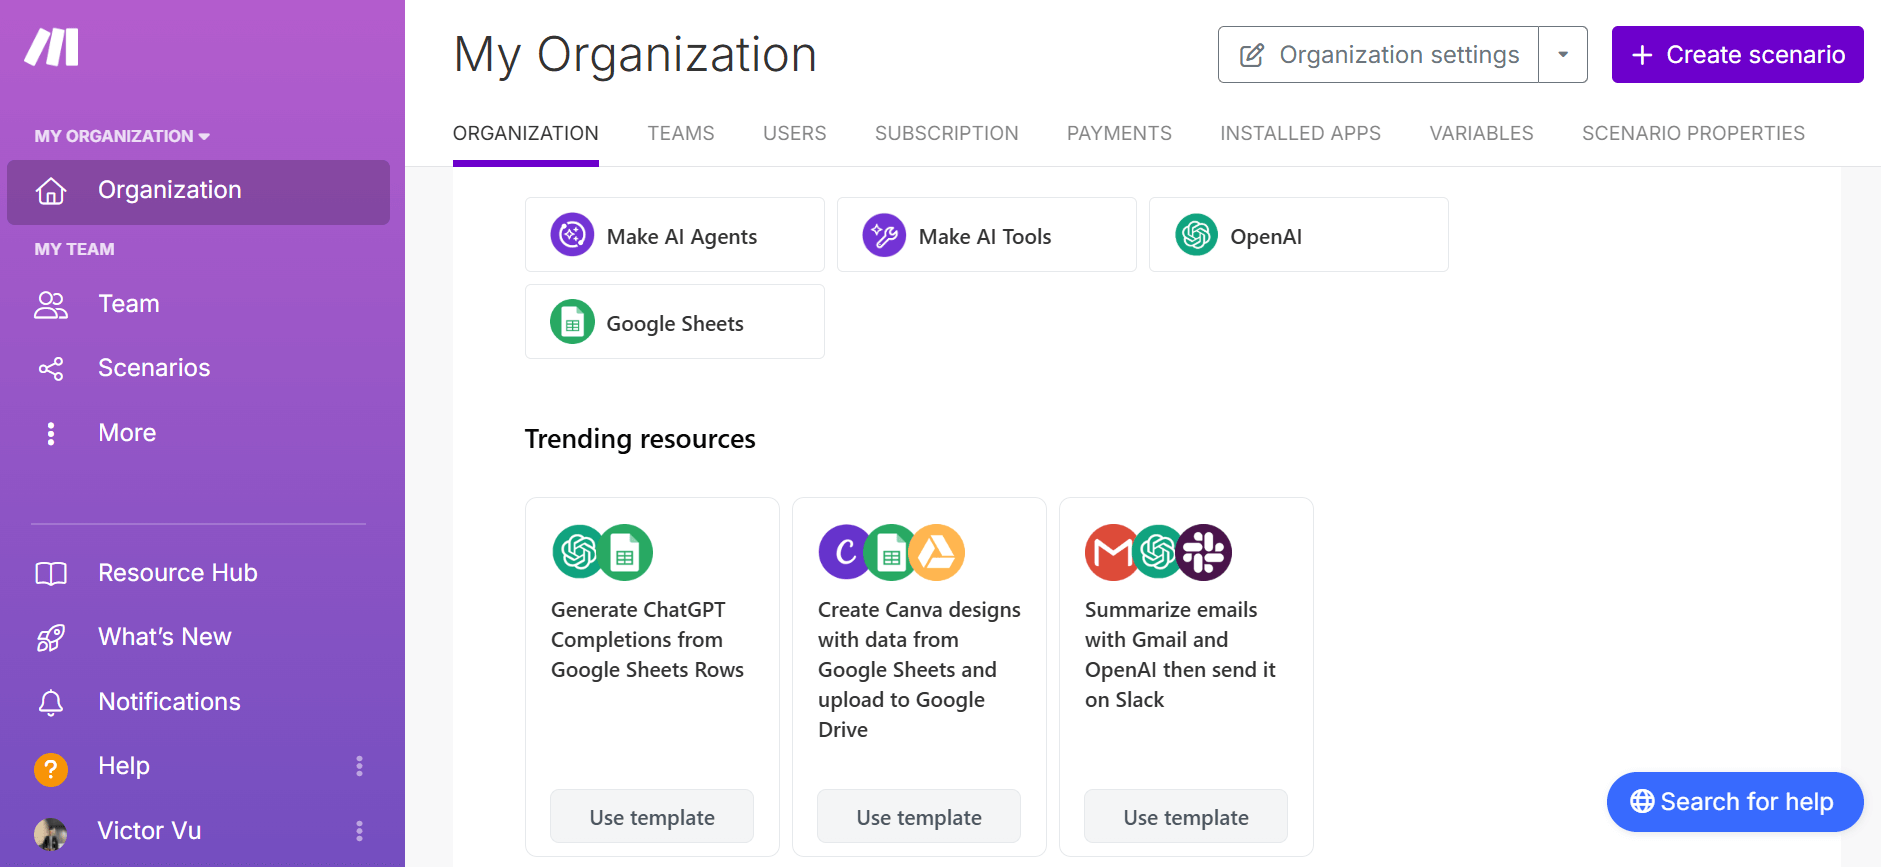Viewport: 1881px width, 867px height.
Task: Click the pencil icon in Organization settings
Action: (1252, 55)
